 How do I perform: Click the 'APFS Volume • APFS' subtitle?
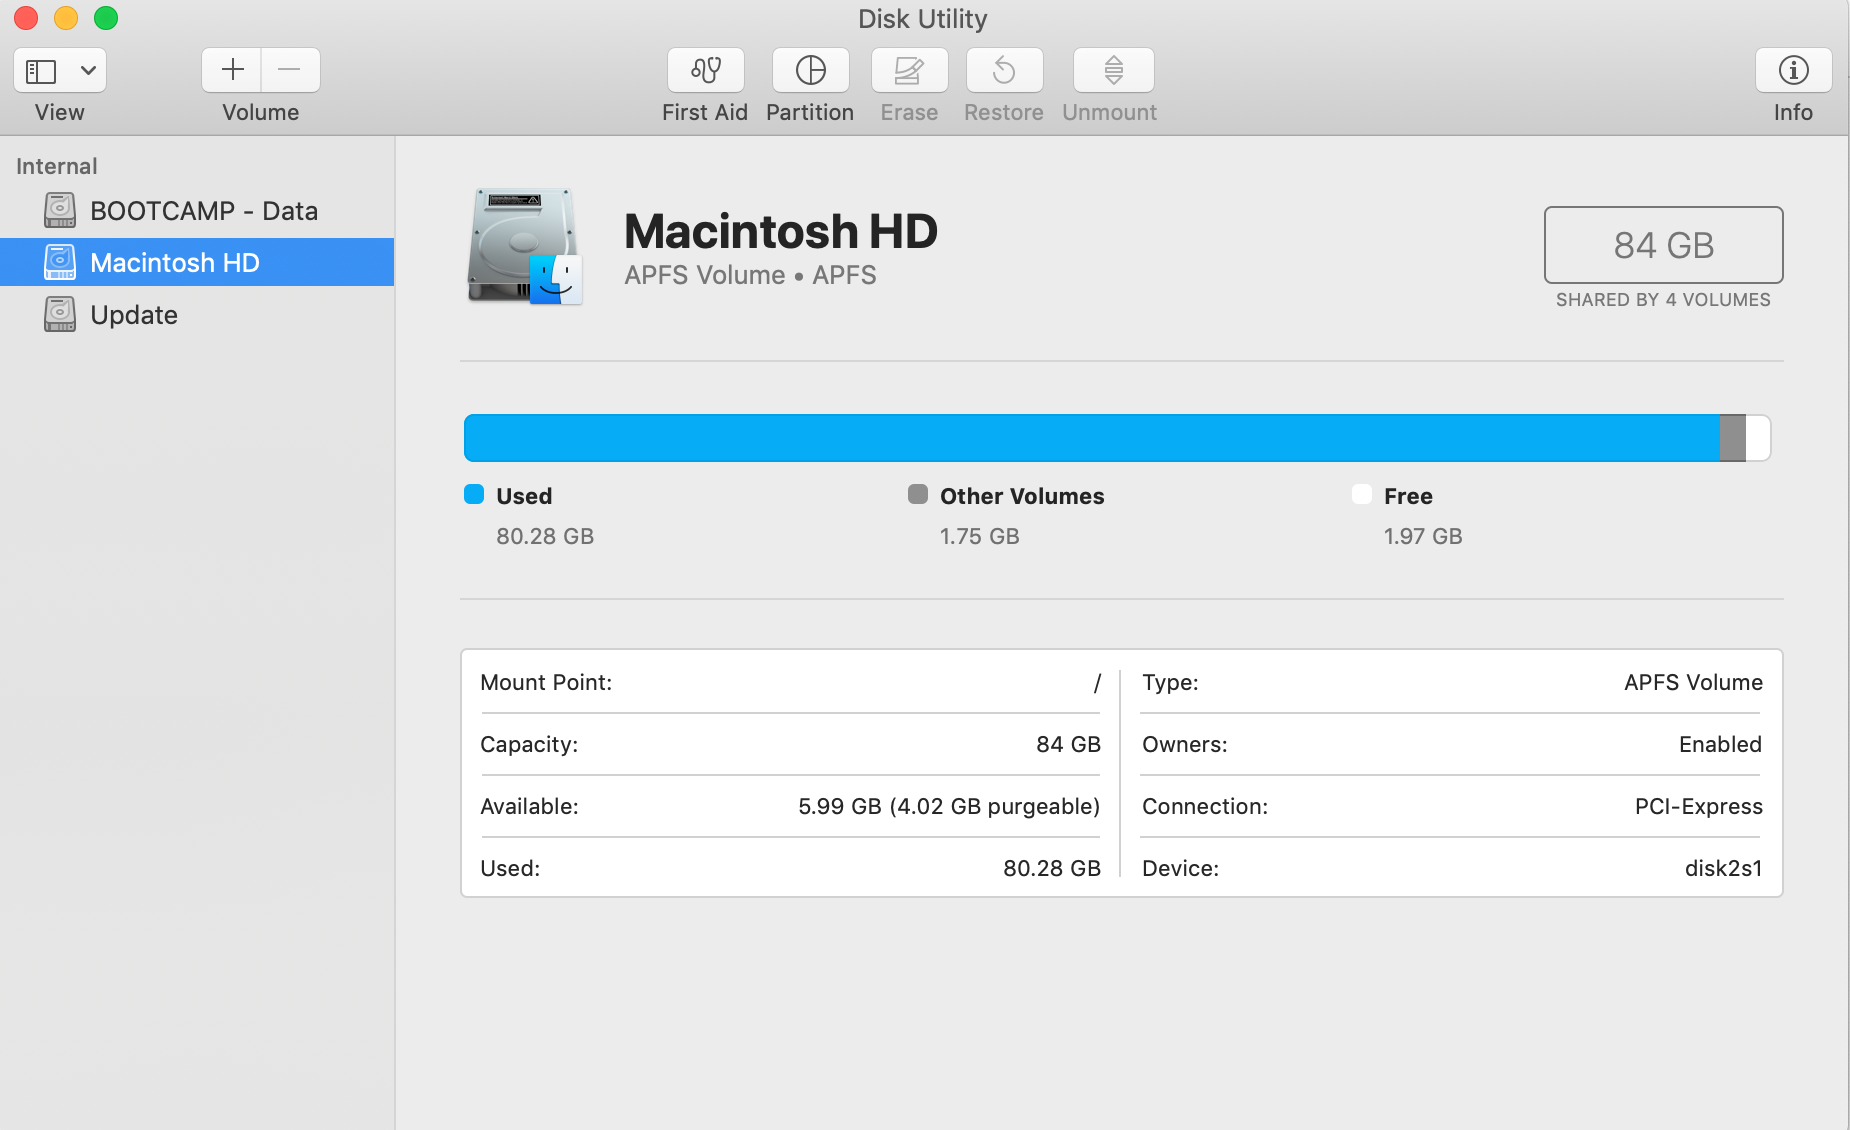pyautogui.click(x=750, y=275)
